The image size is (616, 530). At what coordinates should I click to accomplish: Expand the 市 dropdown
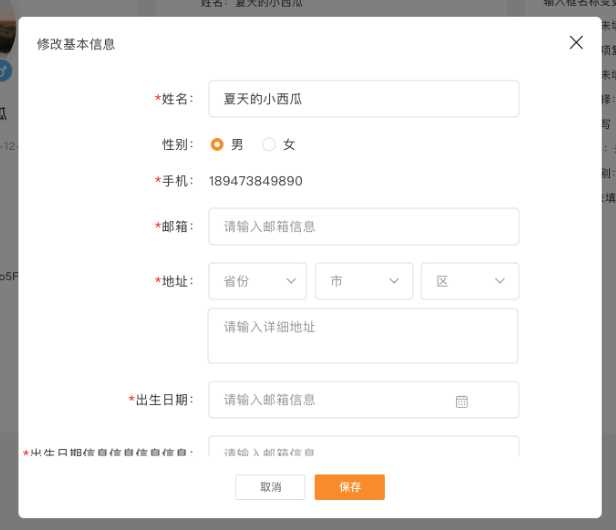(x=364, y=281)
